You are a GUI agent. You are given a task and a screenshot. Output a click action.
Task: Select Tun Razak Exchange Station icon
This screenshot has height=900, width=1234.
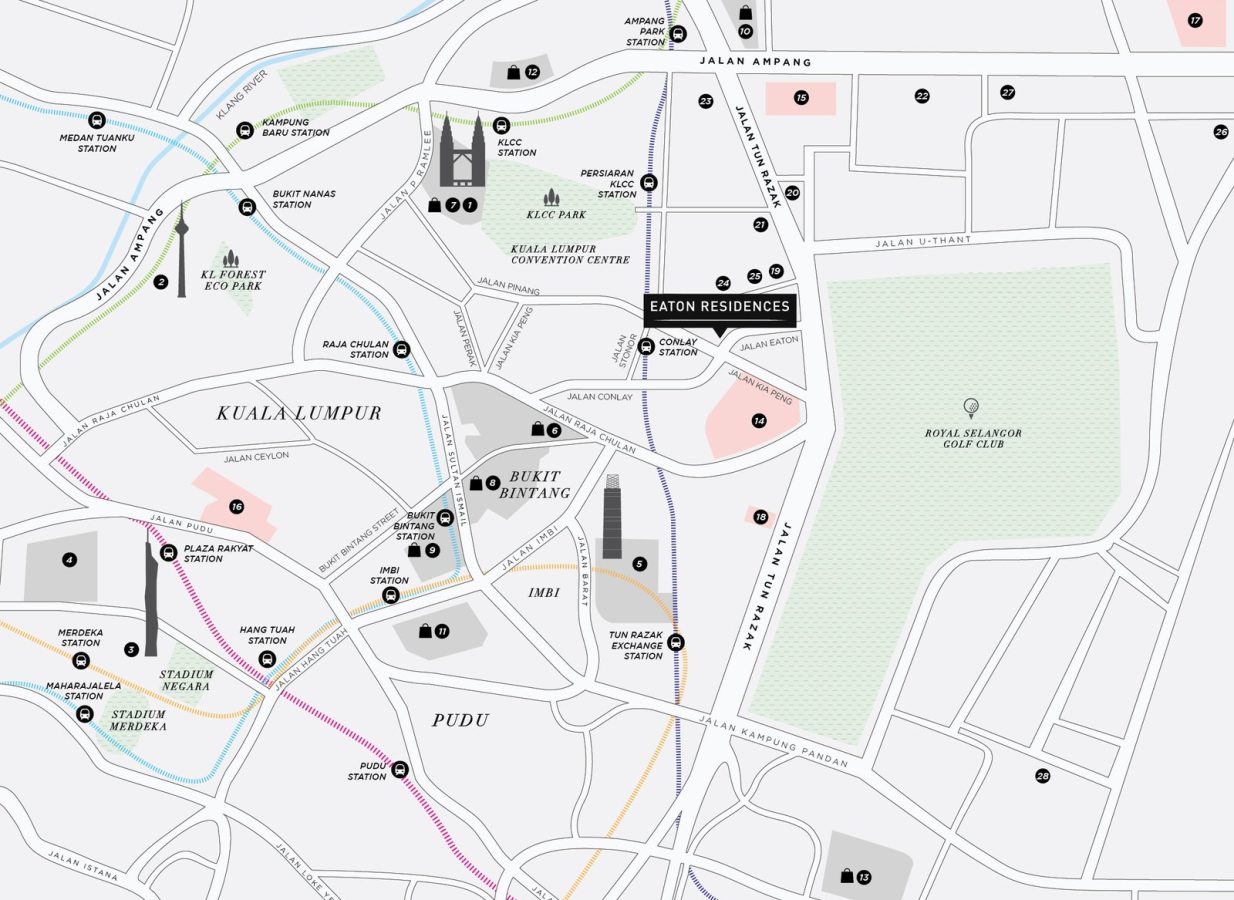click(677, 642)
